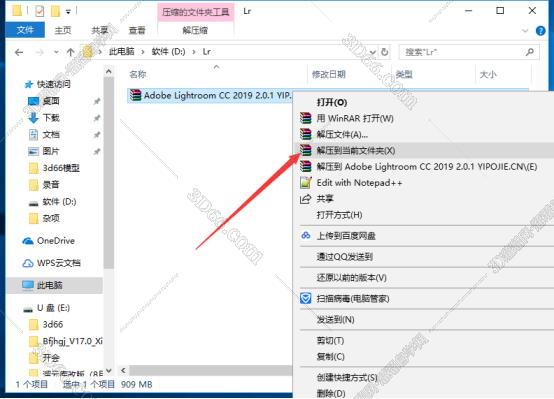
Task: Collapse the ribbon with the chevron
Action: pos(525,31)
